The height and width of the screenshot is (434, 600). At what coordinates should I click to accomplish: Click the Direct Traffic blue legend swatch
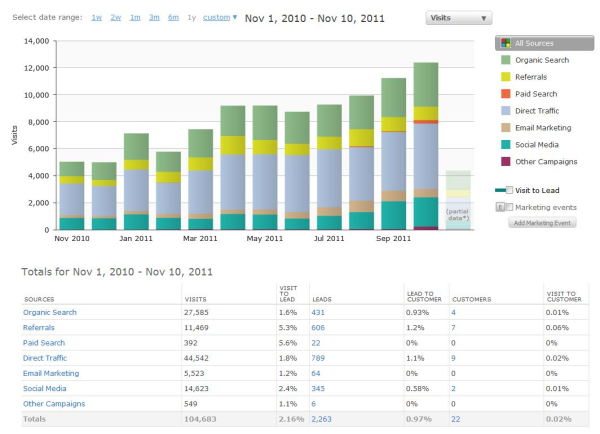[x=504, y=110]
